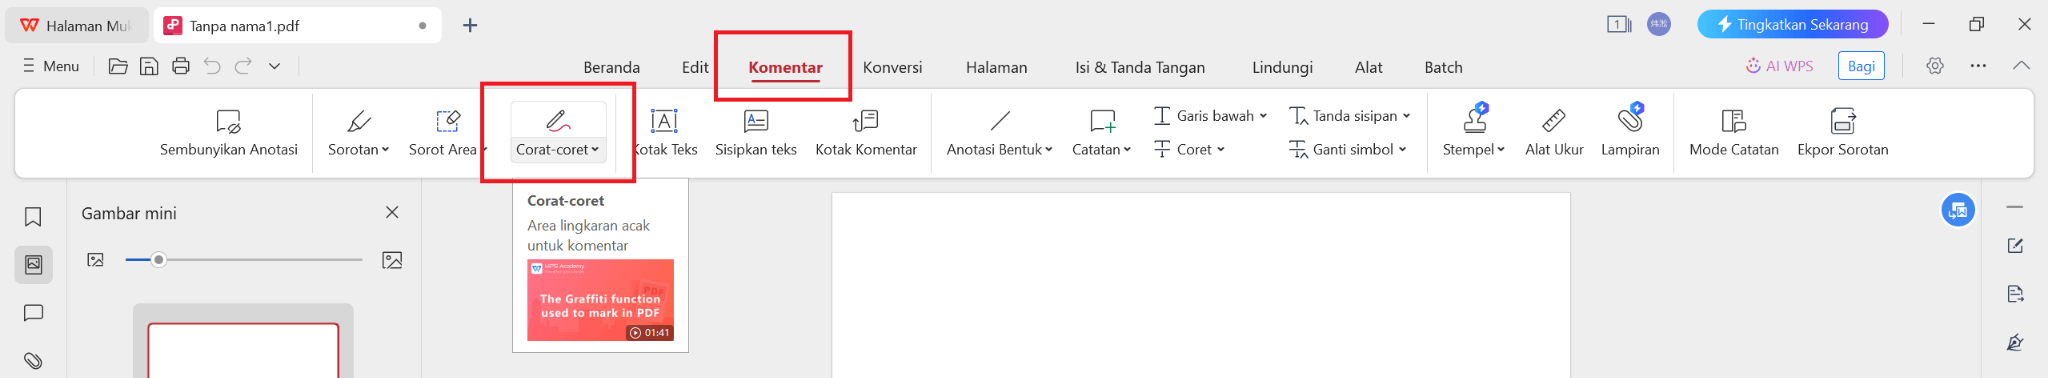
Task: Collapse the ribbon with the up chevron
Action: coord(2021,66)
